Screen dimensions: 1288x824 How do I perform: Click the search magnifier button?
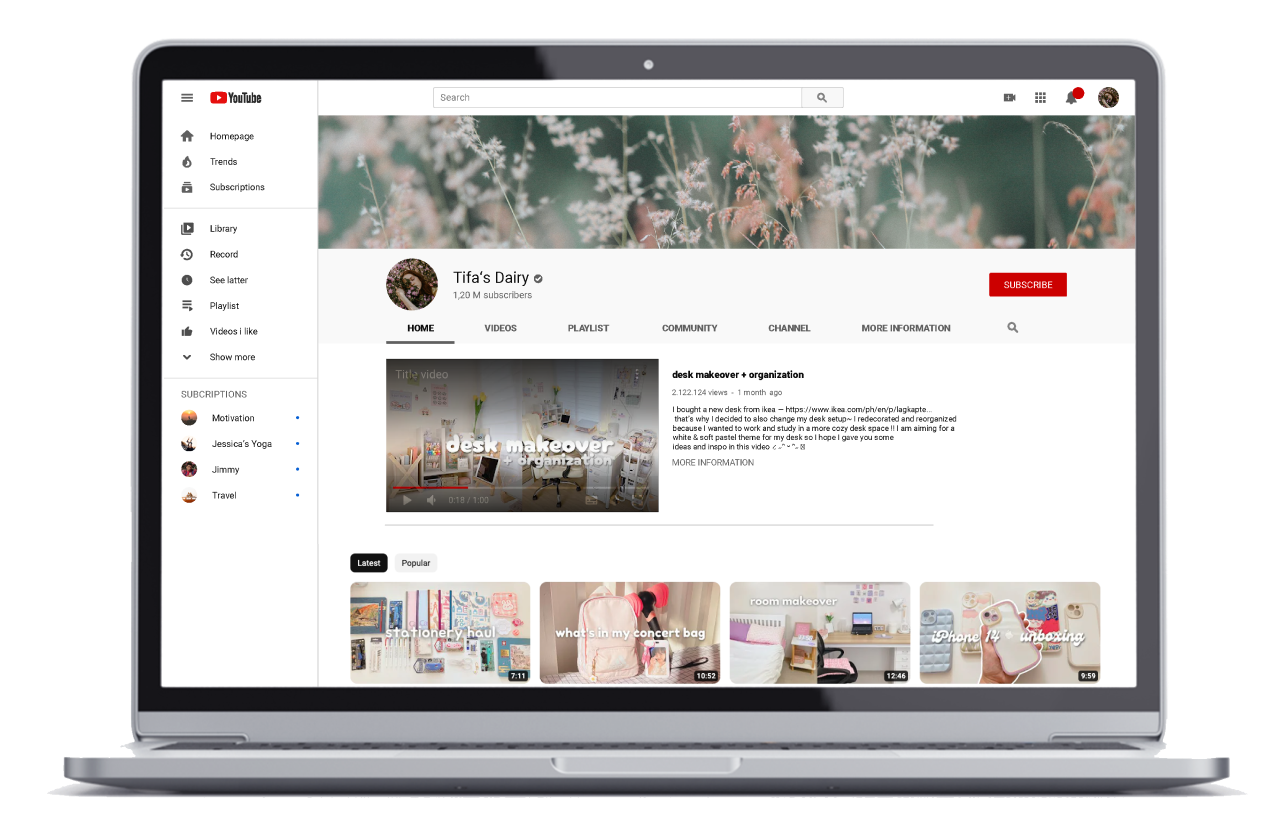pos(822,98)
